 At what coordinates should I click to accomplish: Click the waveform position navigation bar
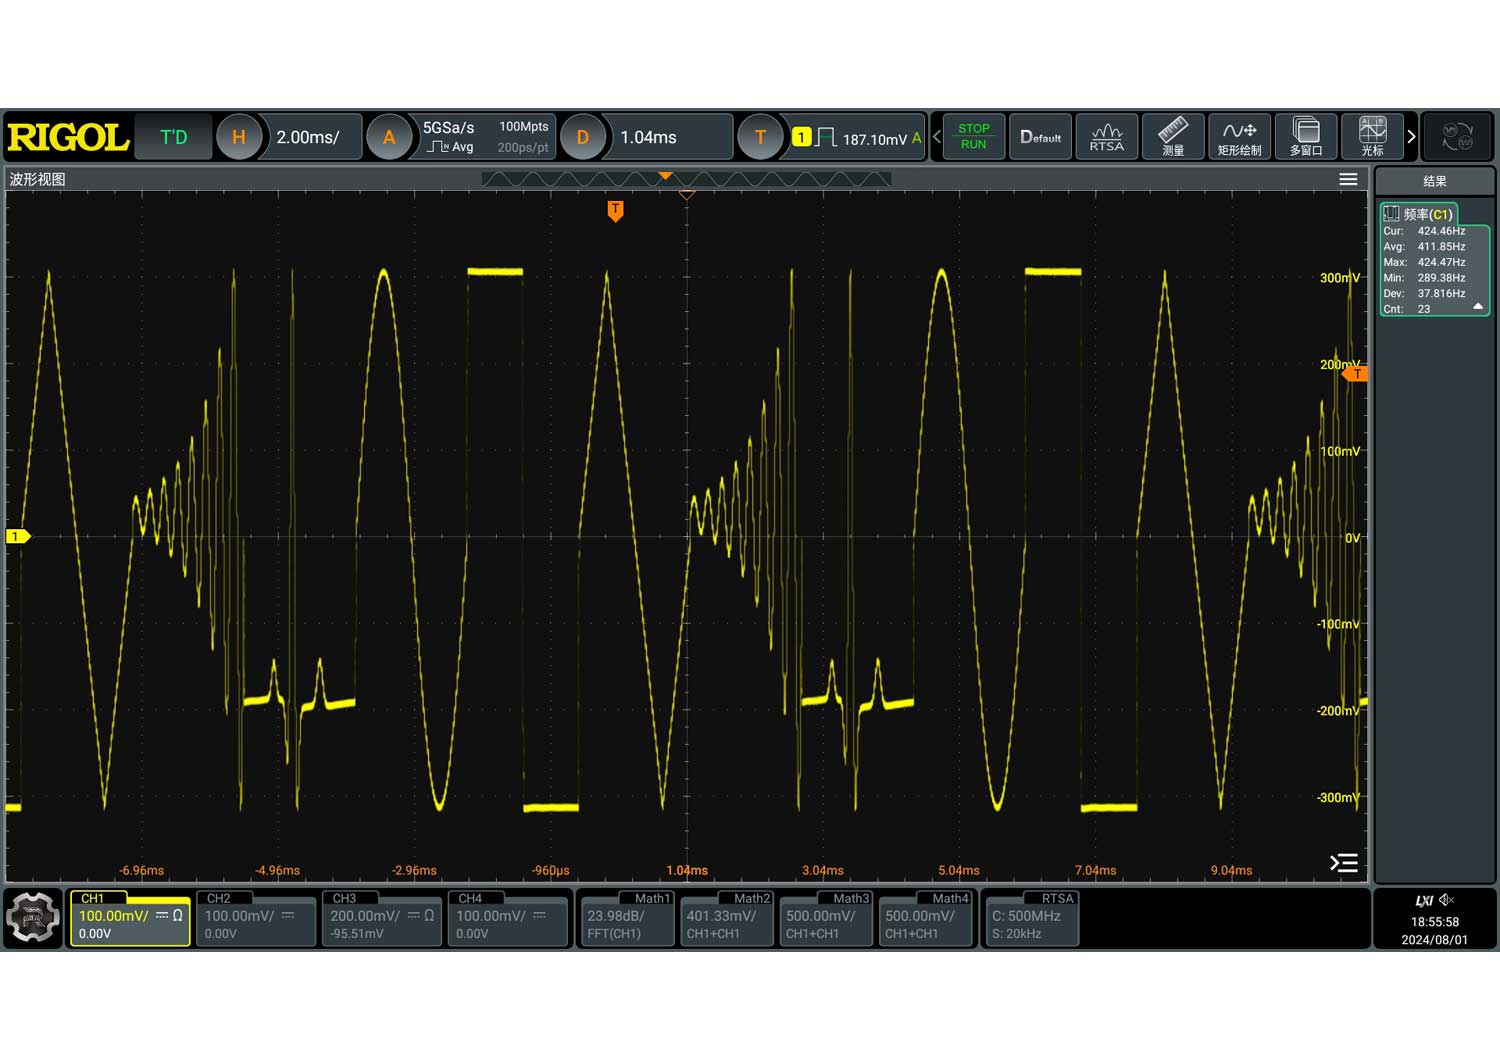[686, 179]
